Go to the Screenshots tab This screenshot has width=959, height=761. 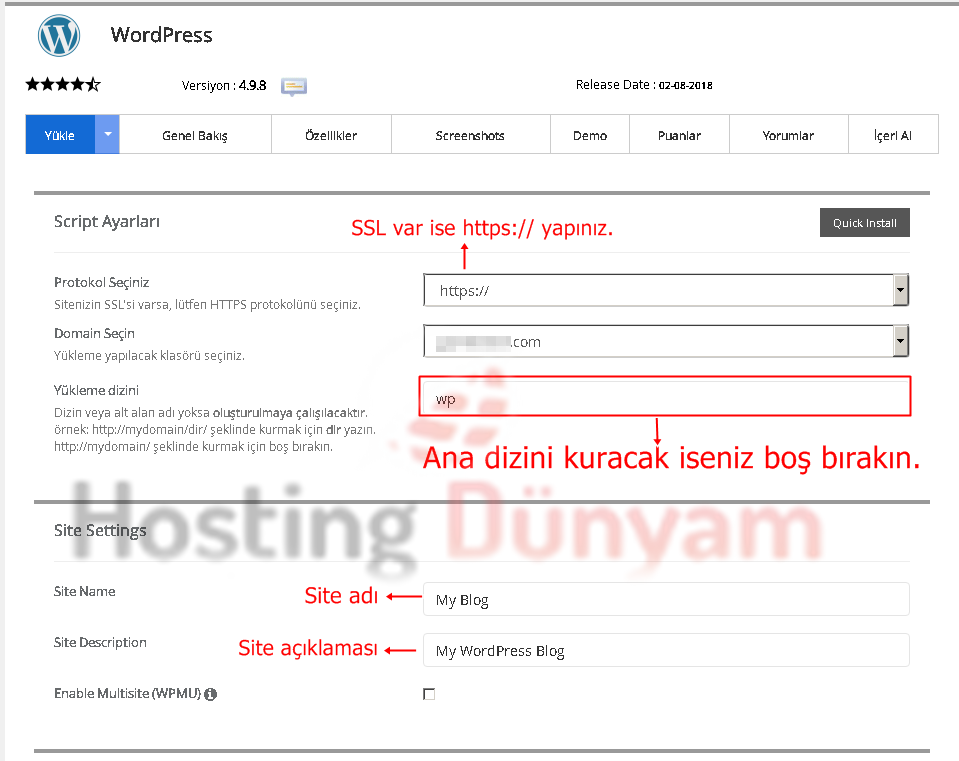(470, 135)
